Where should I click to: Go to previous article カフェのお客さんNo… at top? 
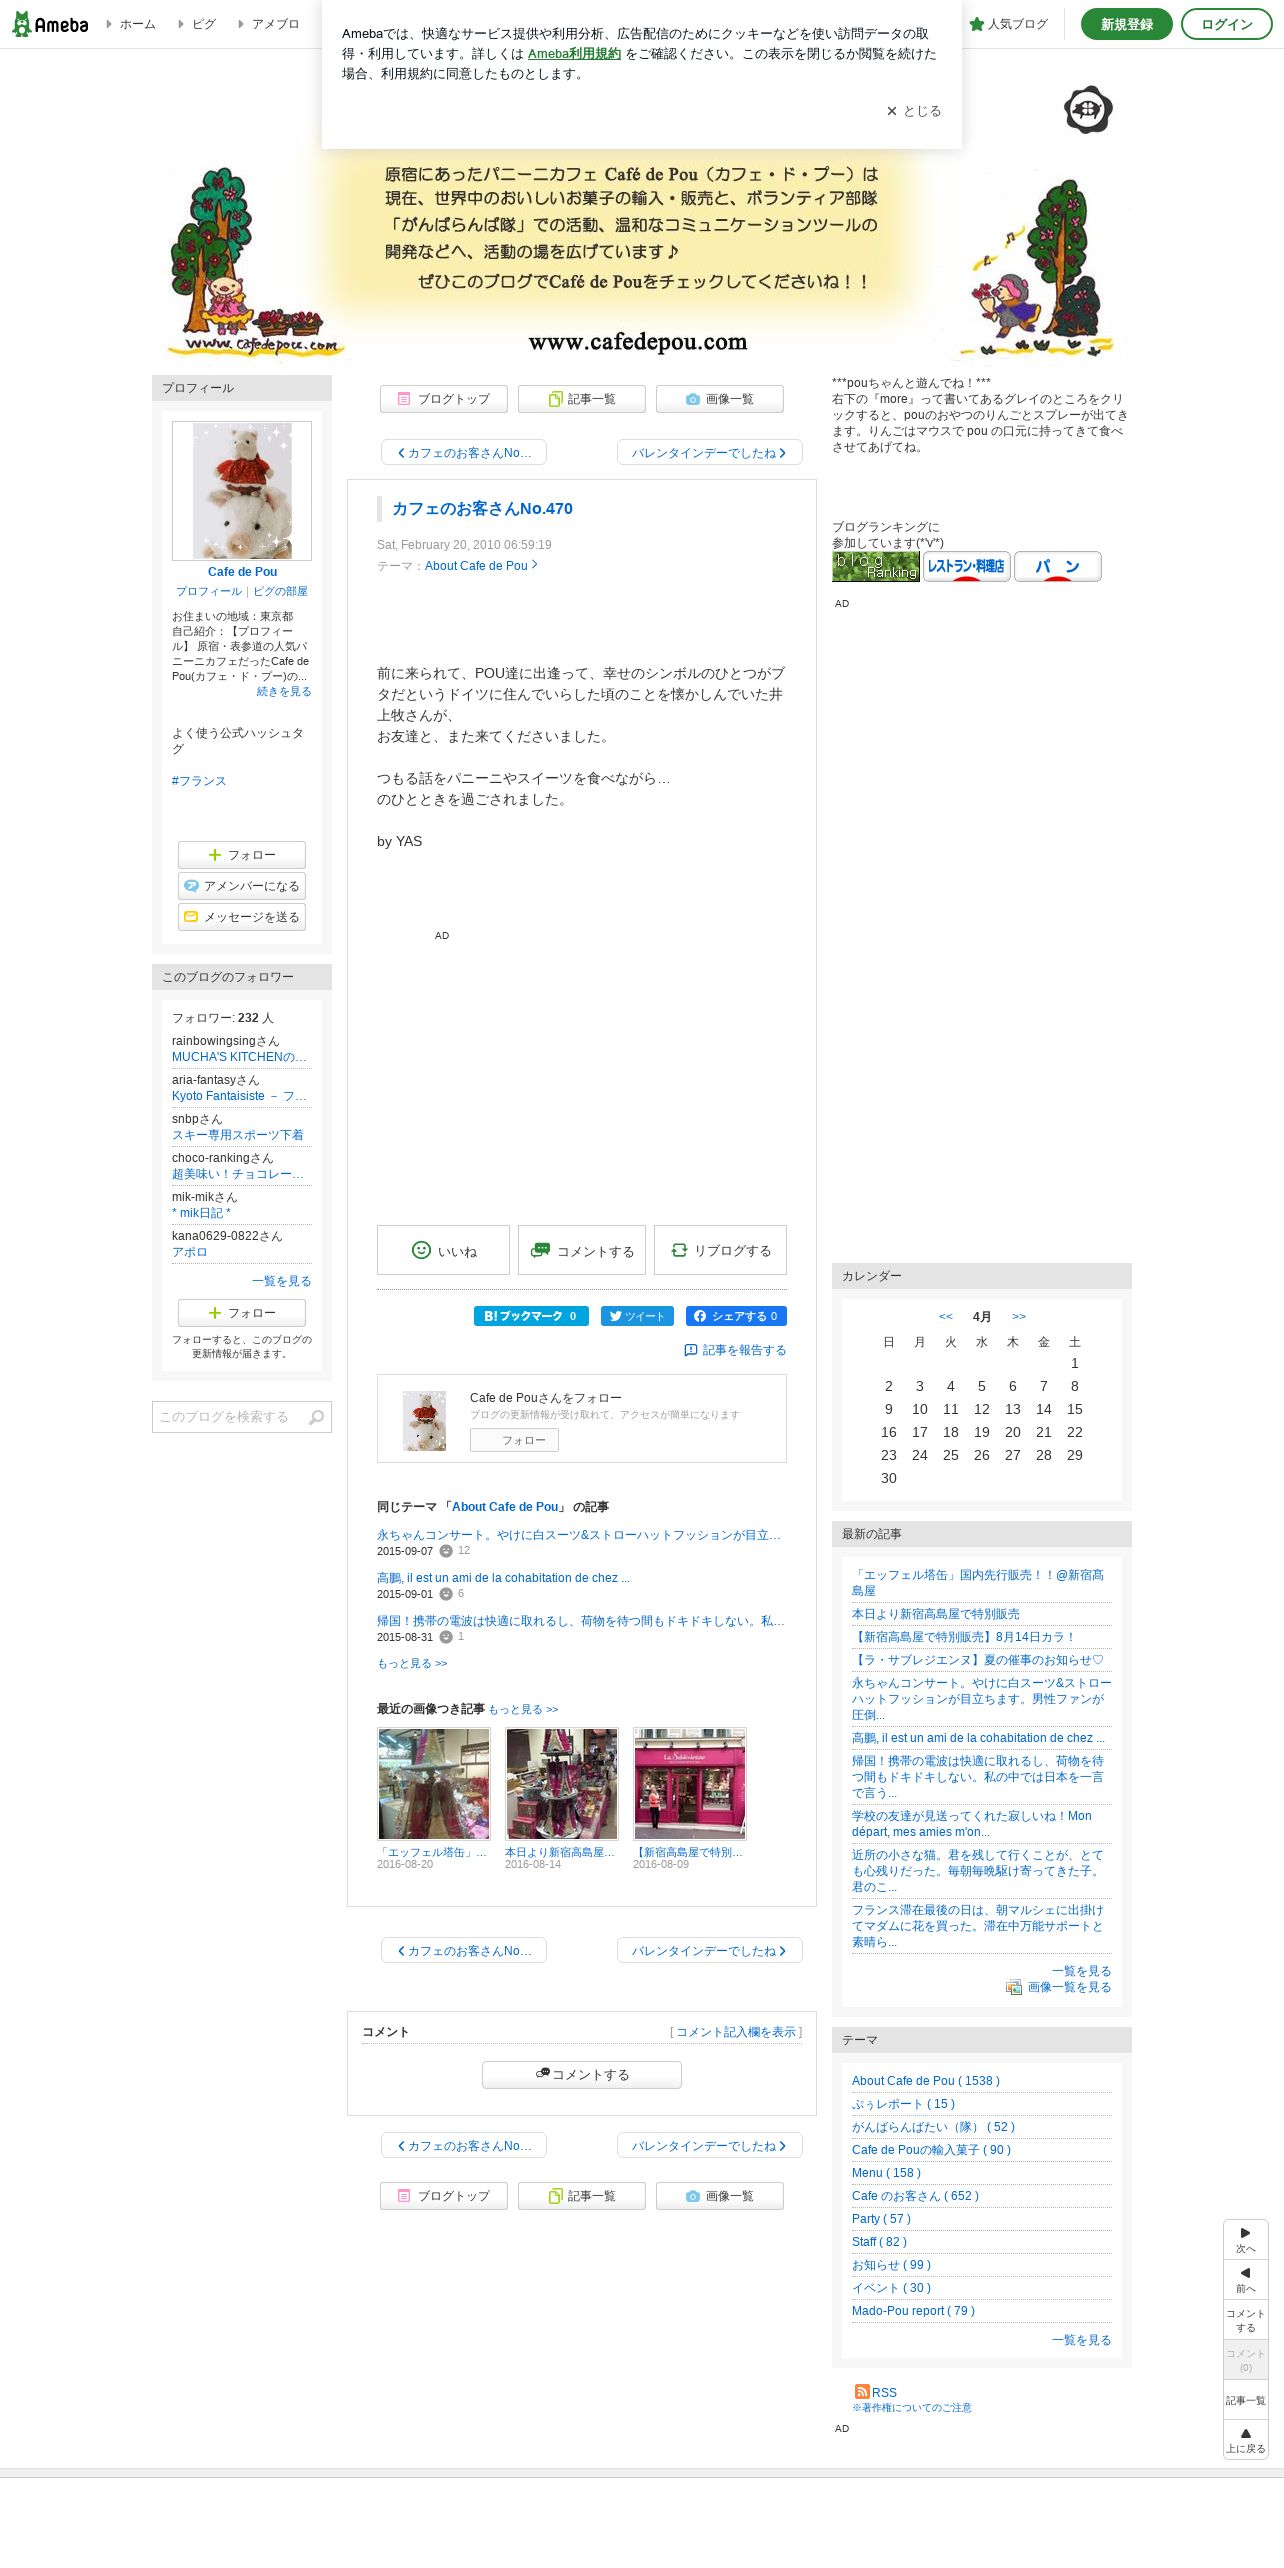(x=464, y=453)
